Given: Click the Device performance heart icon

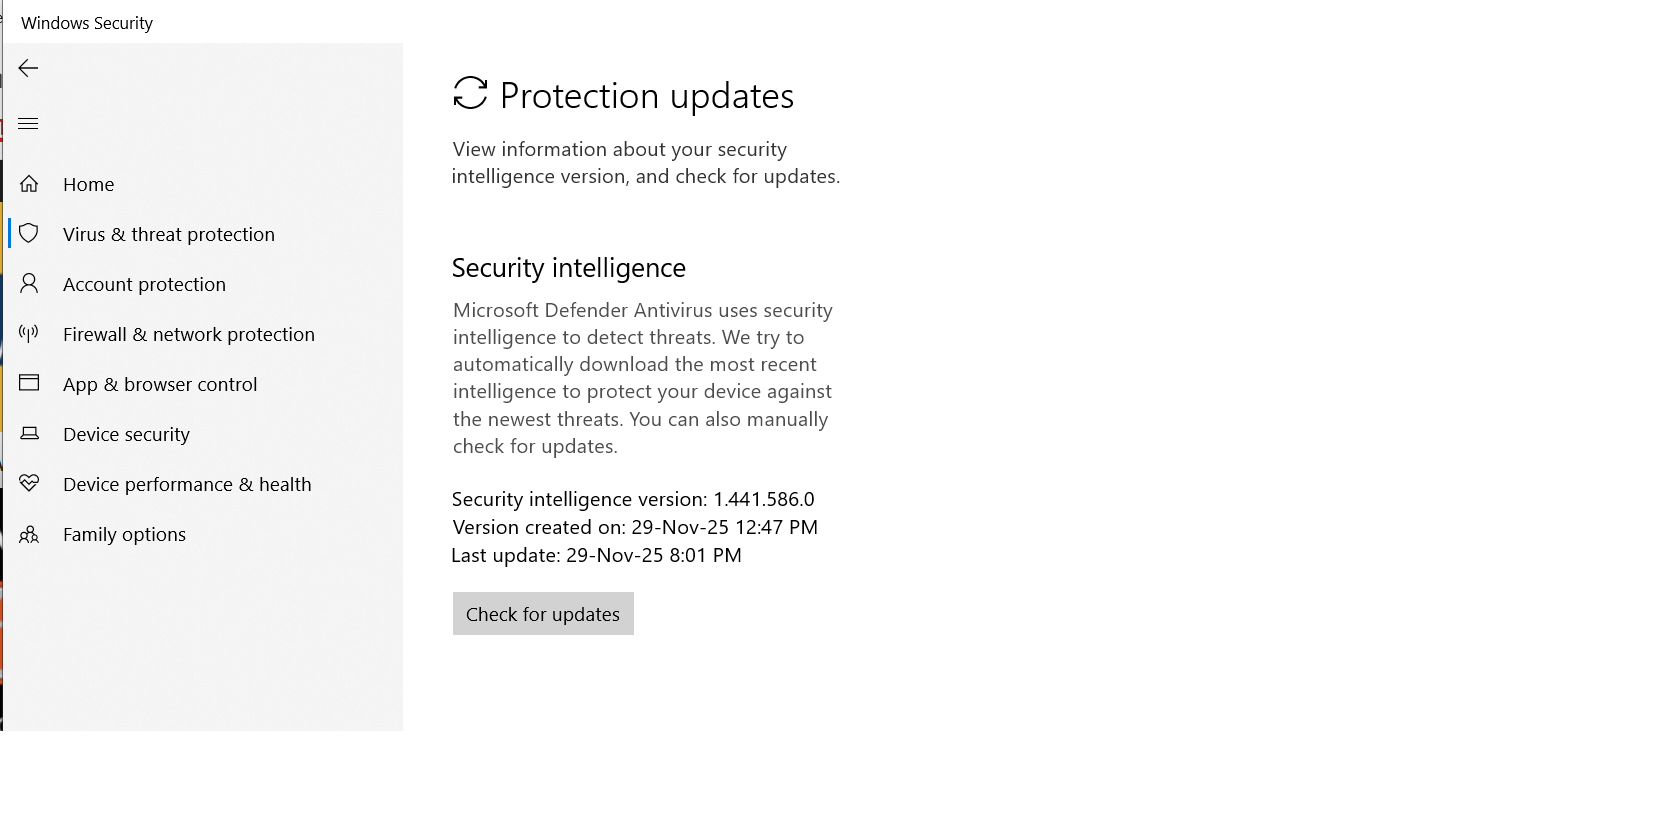Looking at the screenshot, I should (x=29, y=484).
